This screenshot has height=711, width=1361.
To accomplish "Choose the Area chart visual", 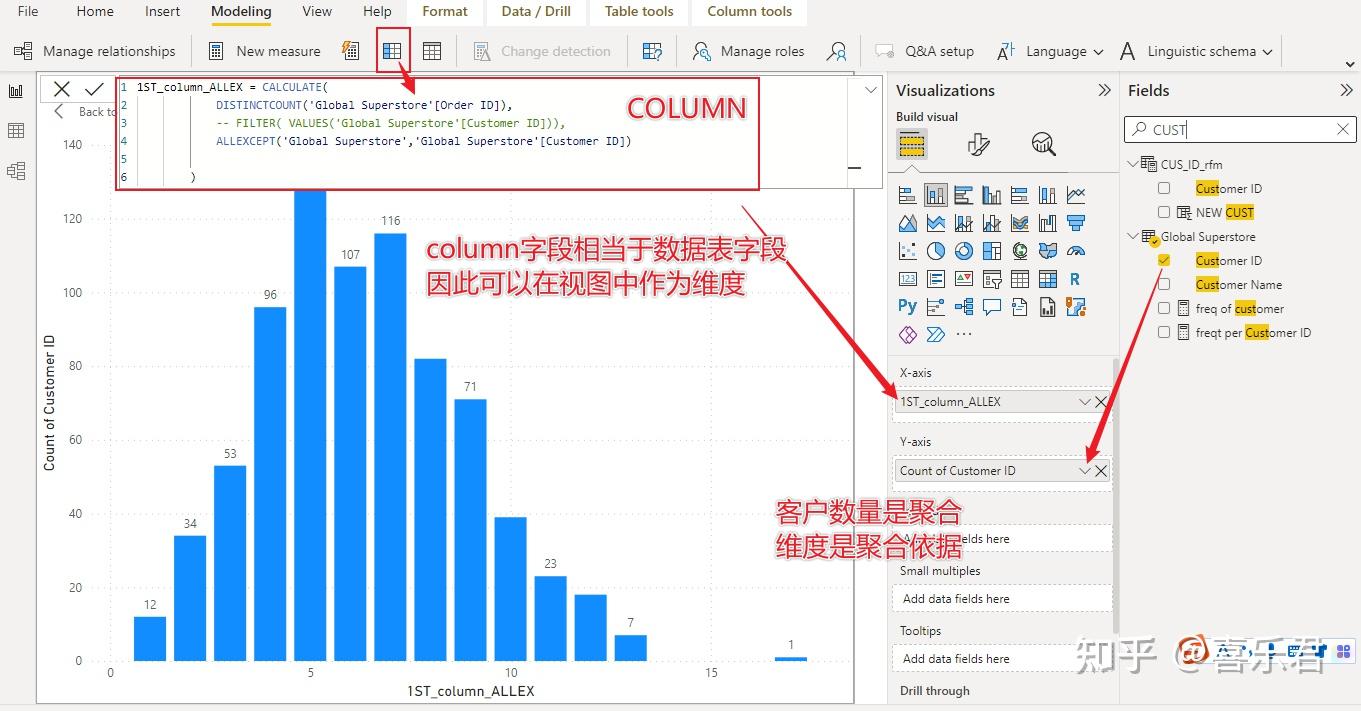I will coord(908,223).
